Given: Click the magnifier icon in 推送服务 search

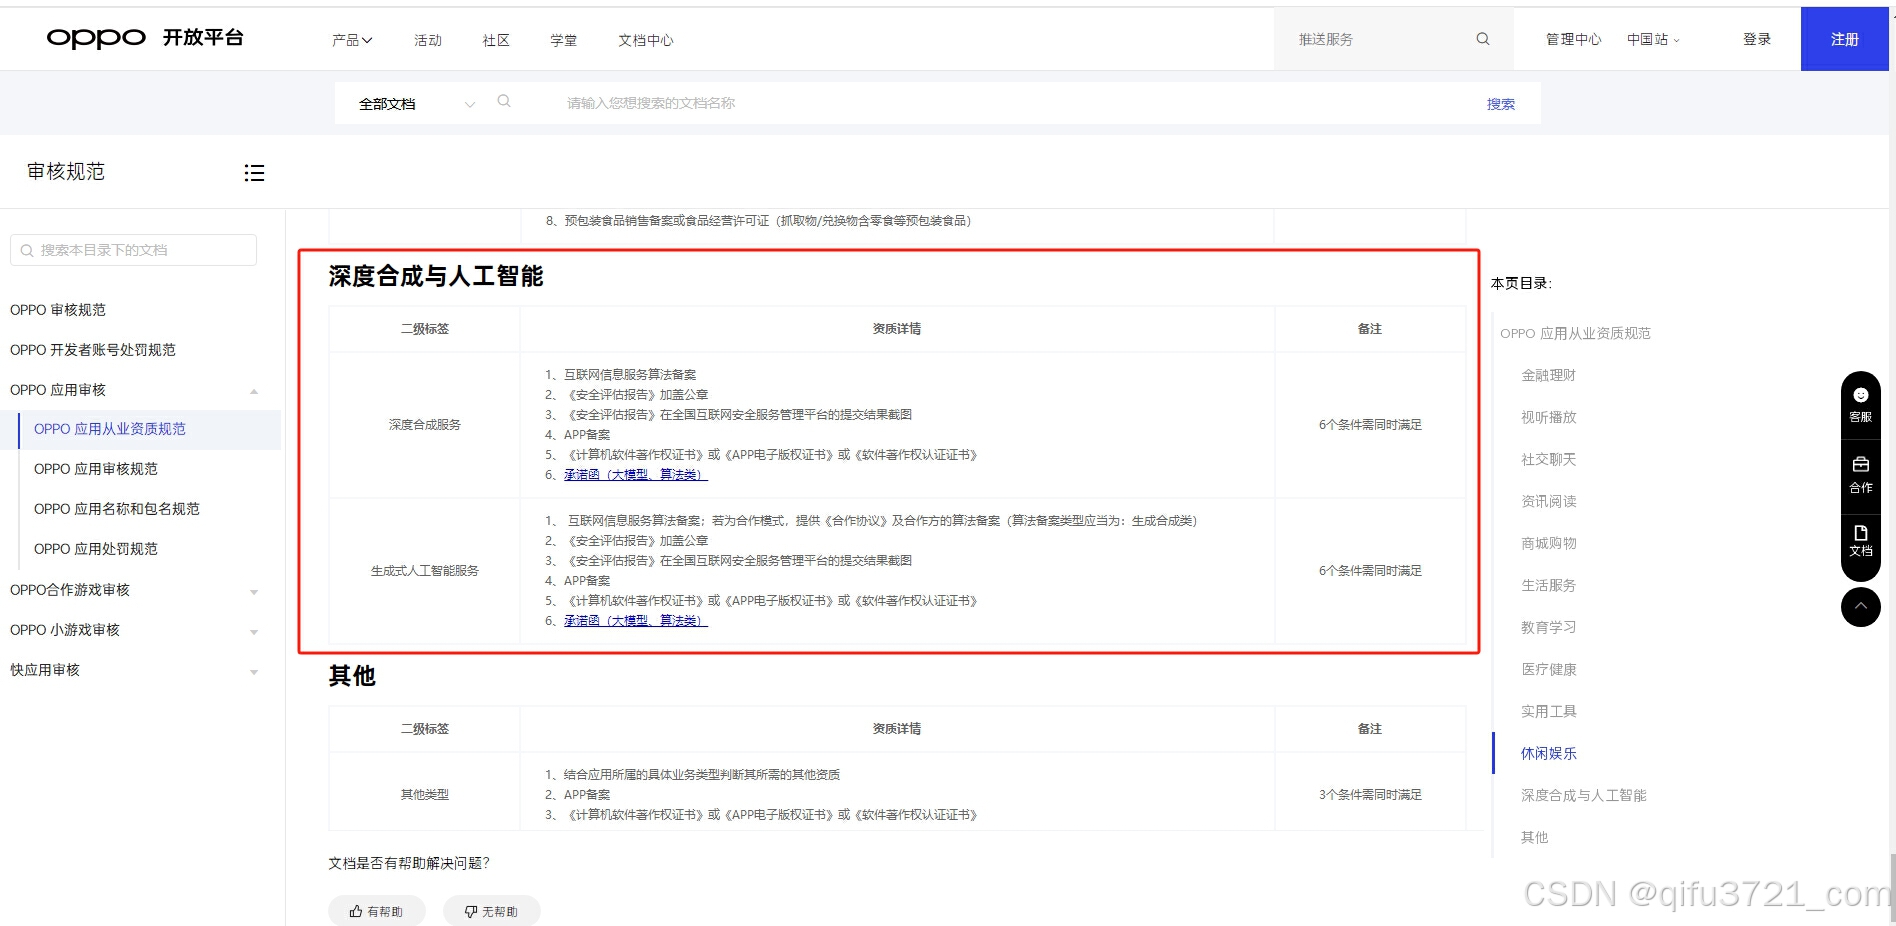Looking at the screenshot, I should (1483, 39).
